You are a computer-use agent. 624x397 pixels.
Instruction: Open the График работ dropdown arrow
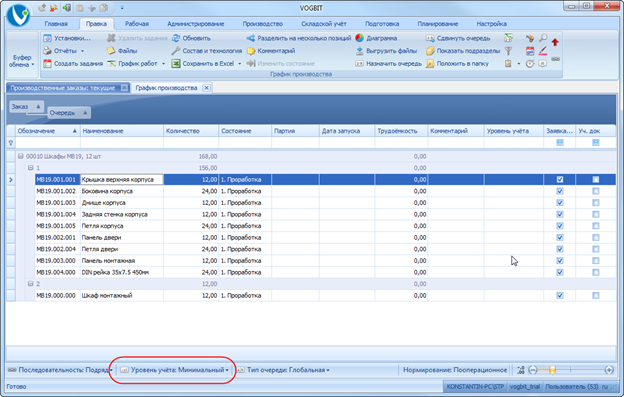click(x=163, y=64)
